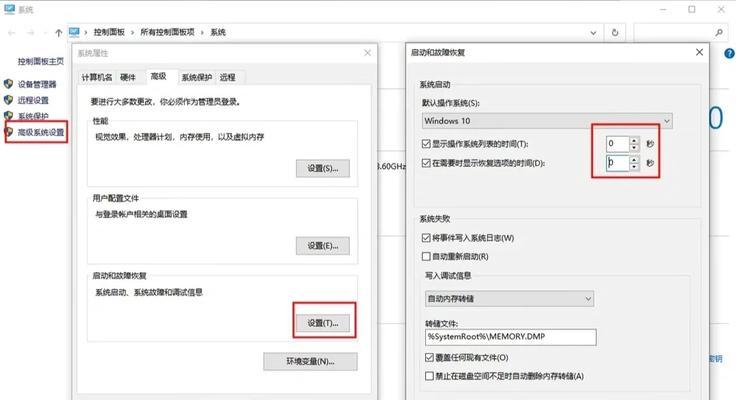The image size is (736, 400).
Task: Switch to 远程 tab
Action: (x=228, y=77)
